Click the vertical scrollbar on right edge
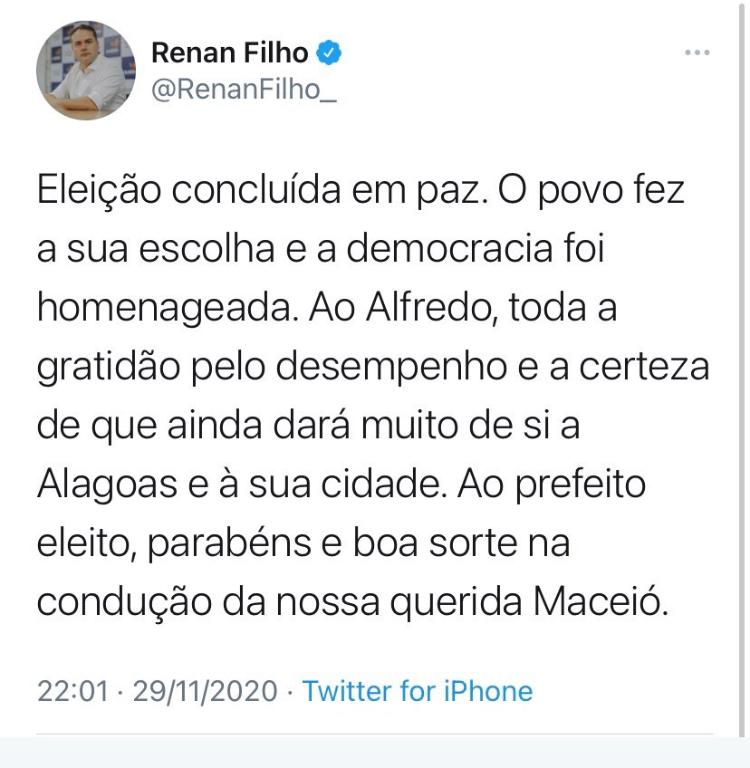The height and width of the screenshot is (768, 750). (741, 368)
